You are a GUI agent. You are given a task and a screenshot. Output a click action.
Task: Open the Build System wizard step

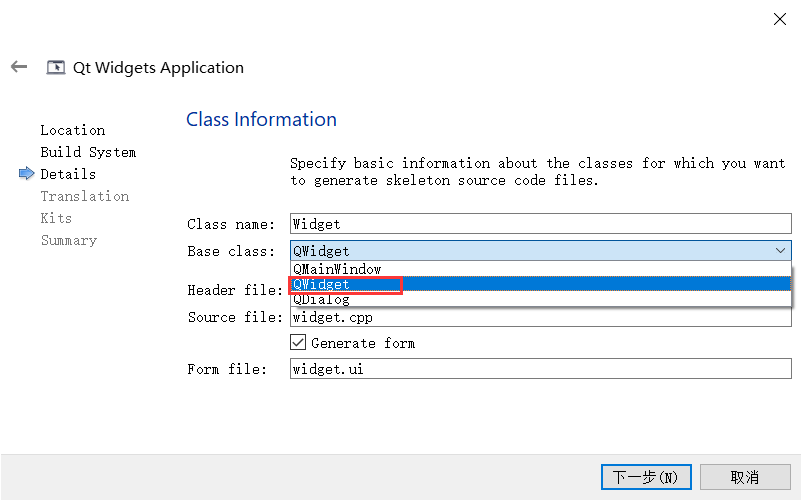point(88,152)
